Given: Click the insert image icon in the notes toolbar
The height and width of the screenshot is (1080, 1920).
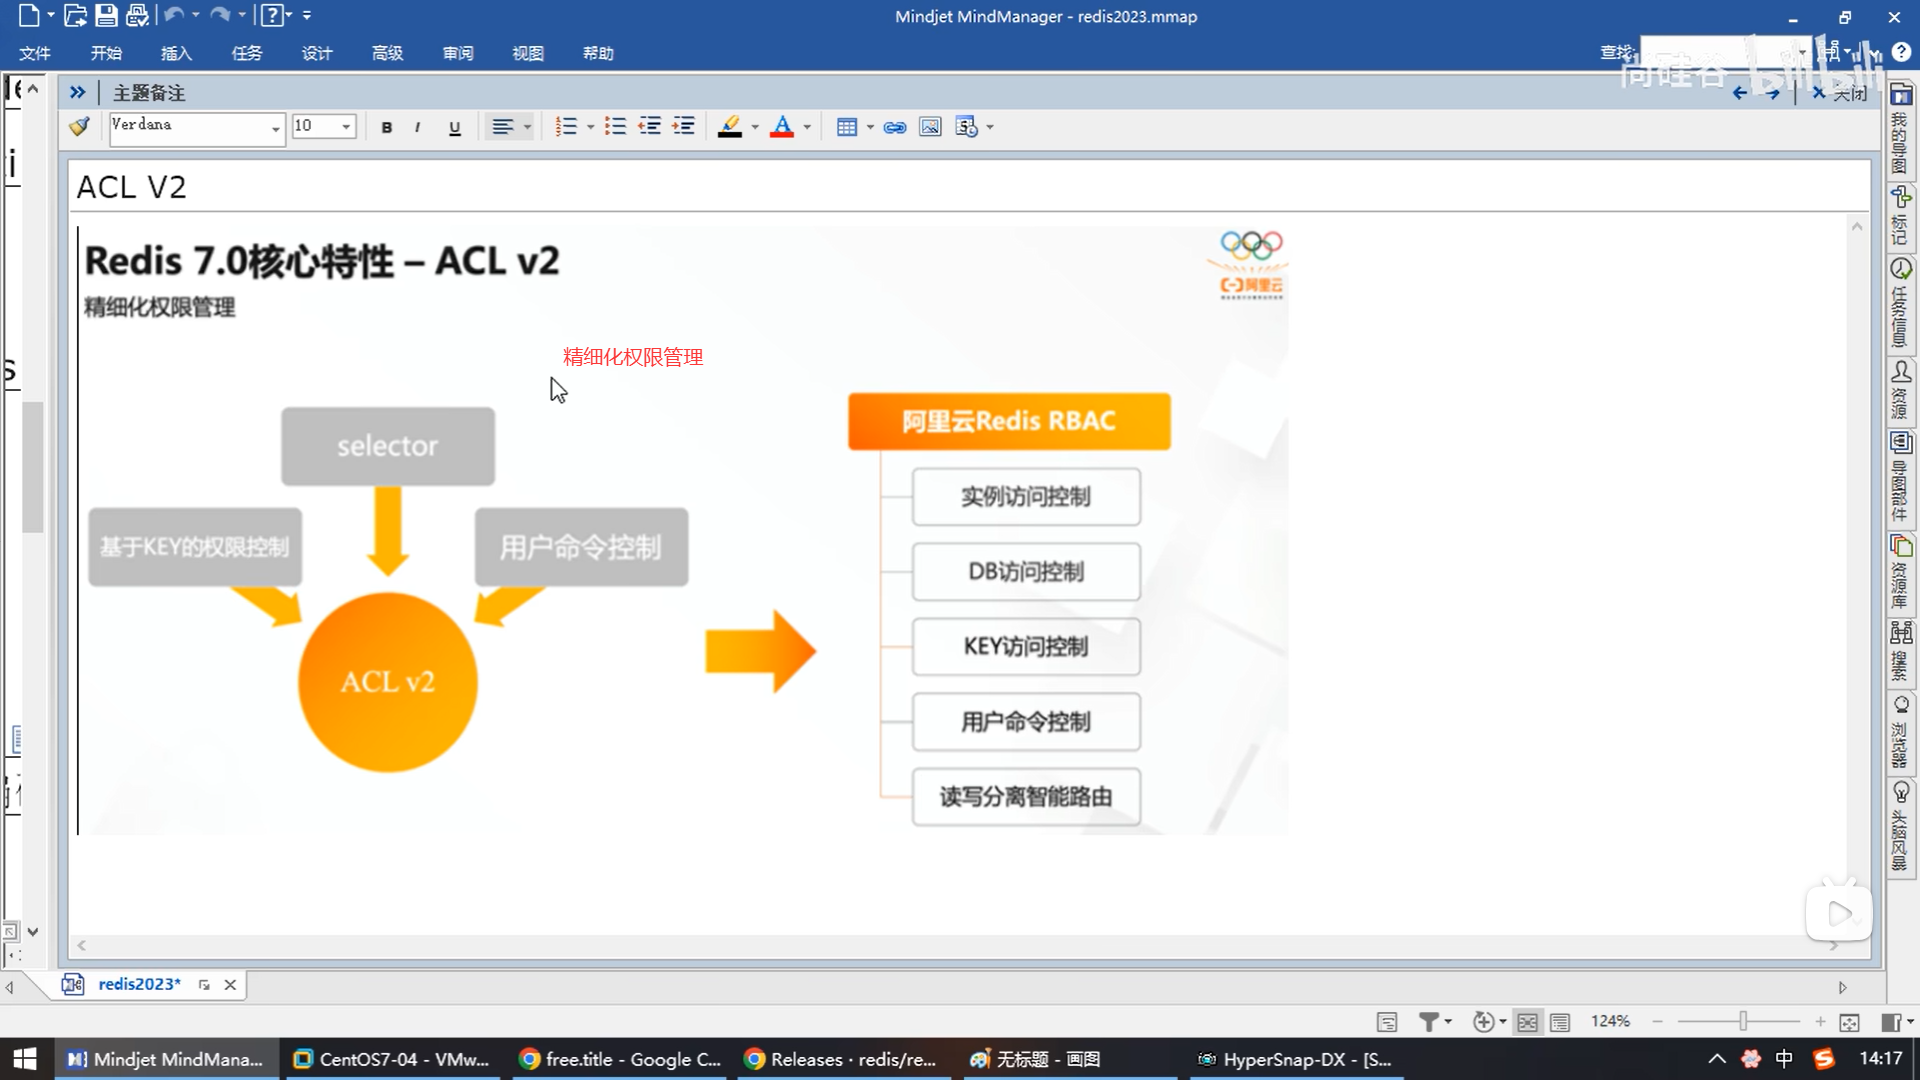Looking at the screenshot, I should point(930,127).
